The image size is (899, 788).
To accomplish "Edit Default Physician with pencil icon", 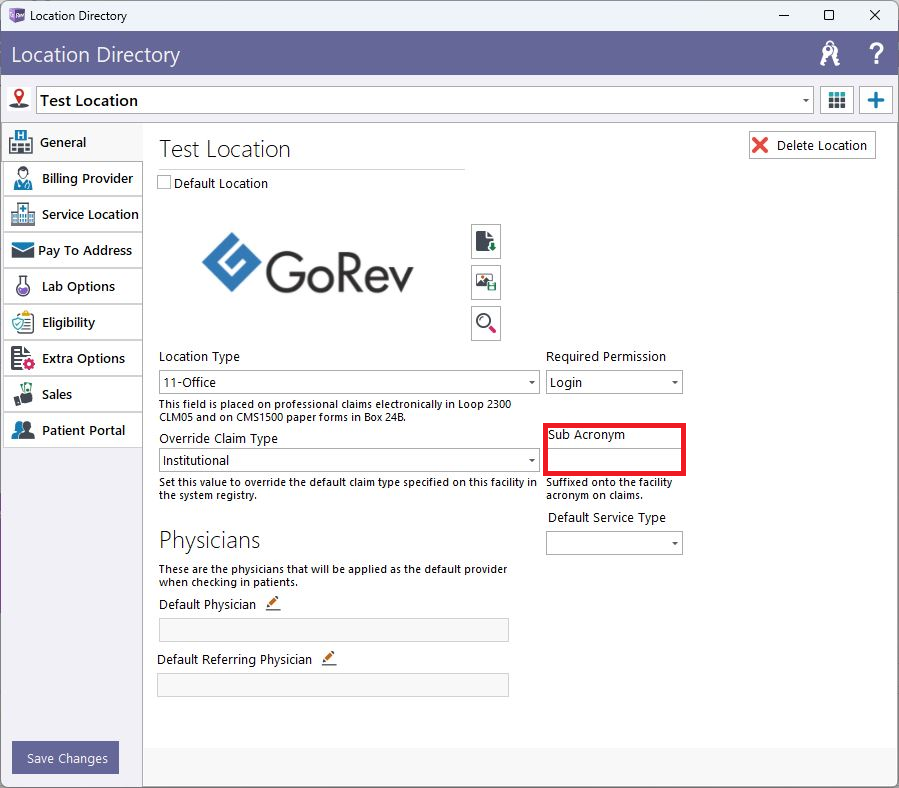I will [x=273, y=603].
